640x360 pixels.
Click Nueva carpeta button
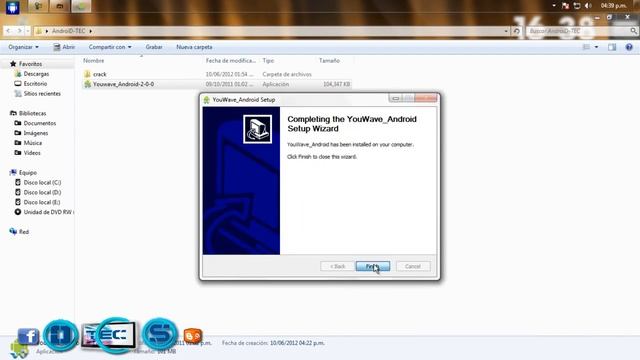[x=194, y=47]
